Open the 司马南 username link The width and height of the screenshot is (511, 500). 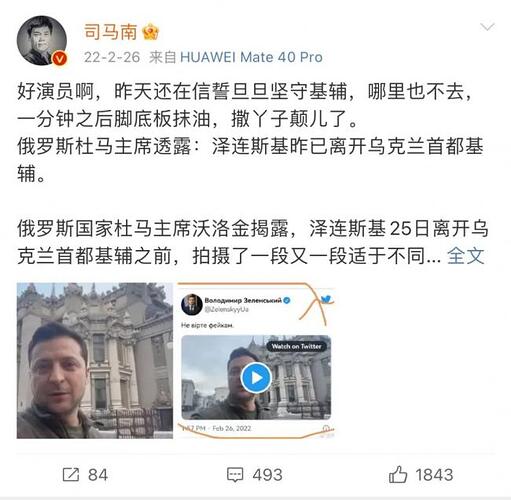tap(110, 32)
